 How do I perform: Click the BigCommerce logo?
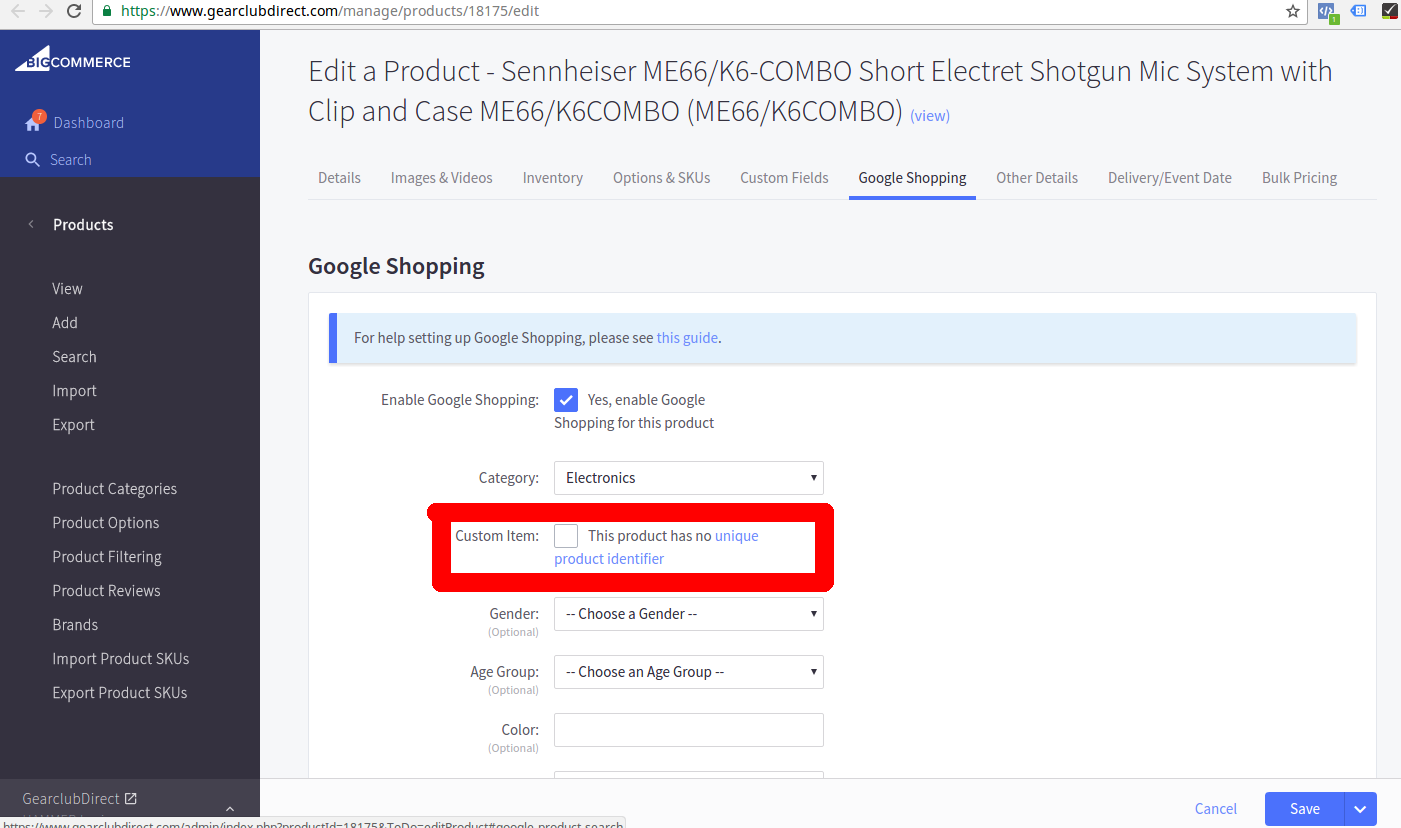tap(72, 59)
